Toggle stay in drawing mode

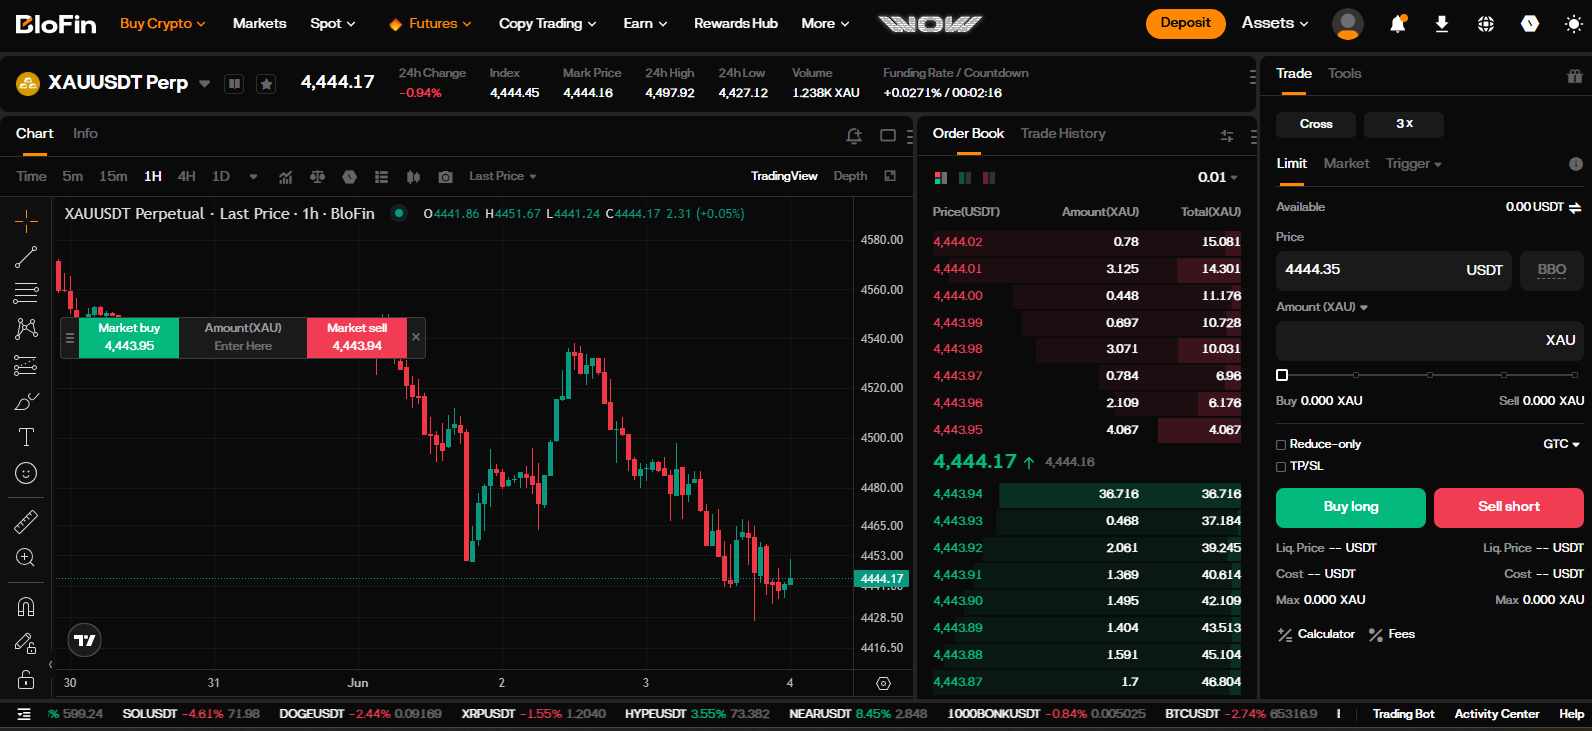coord(26,643)
